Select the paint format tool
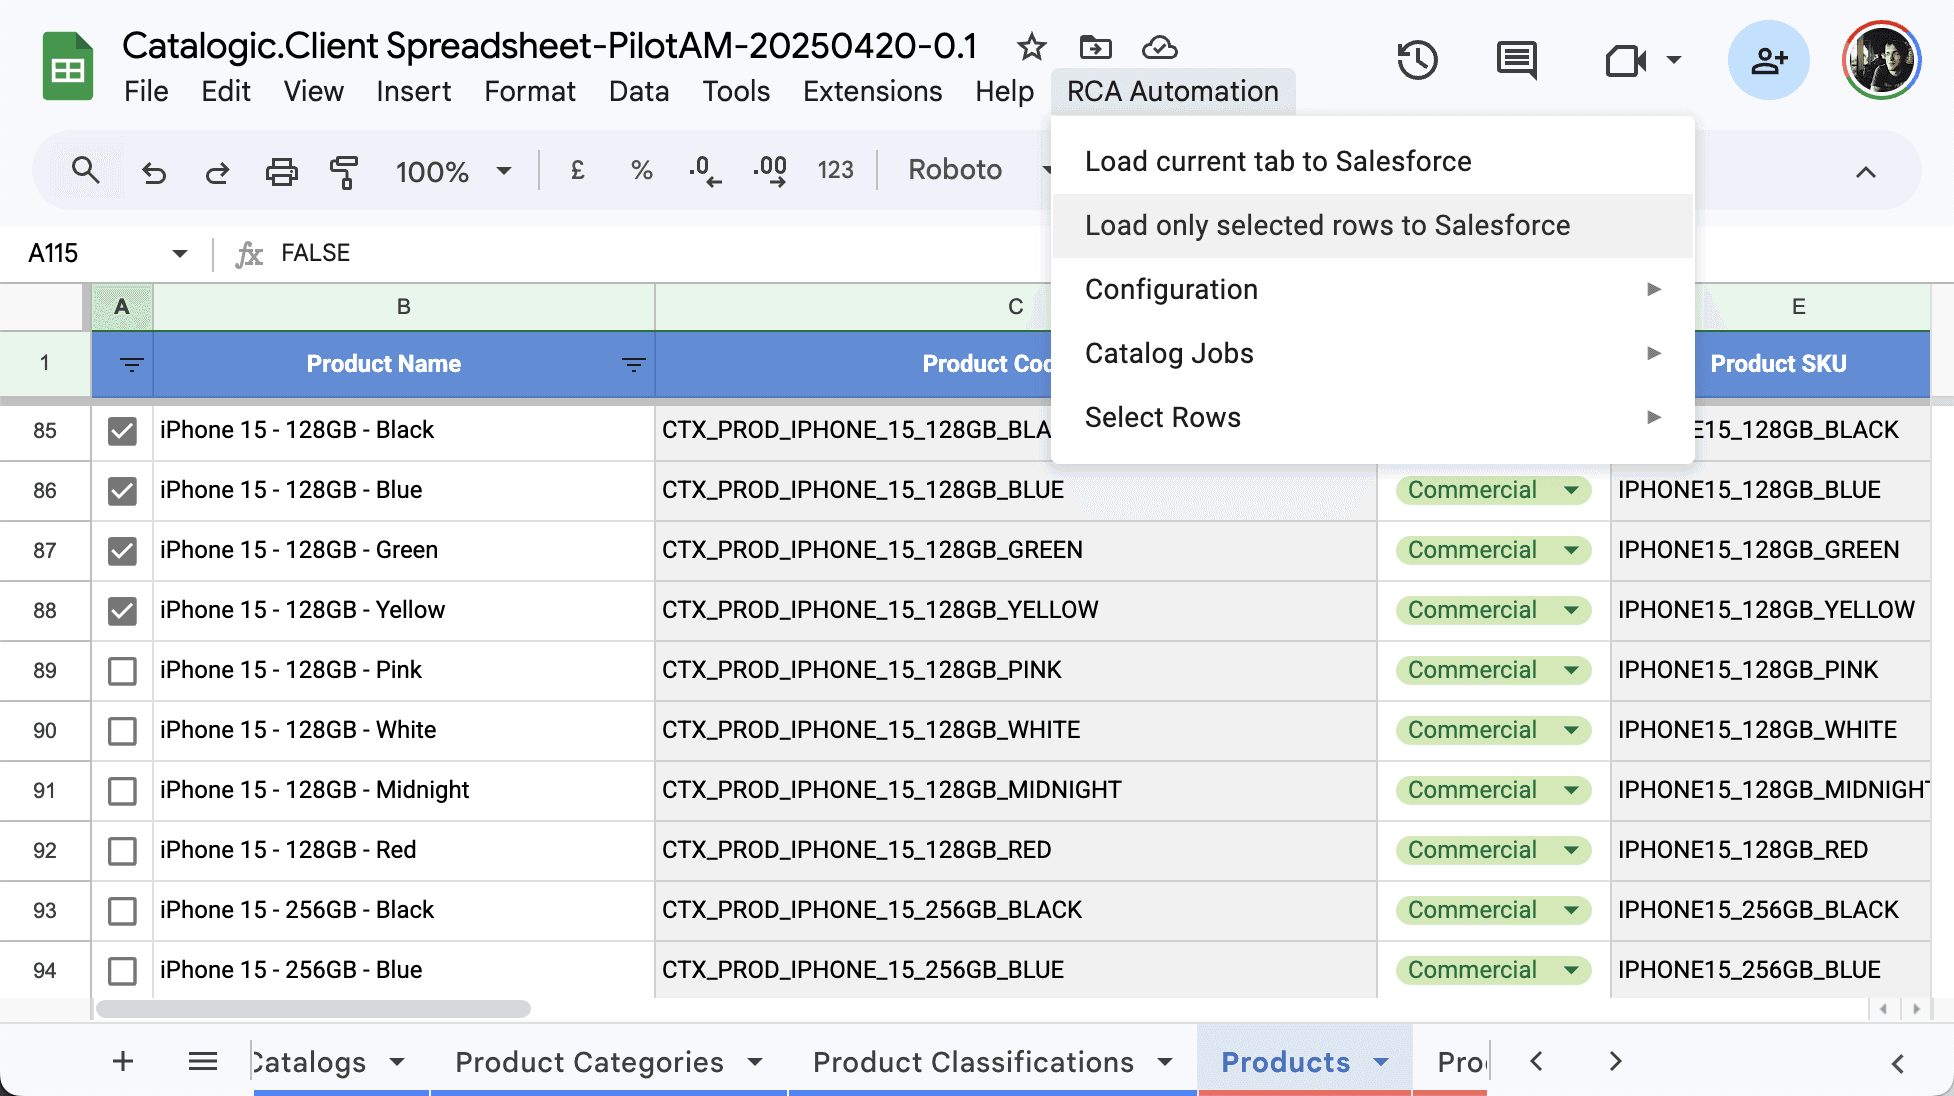Image resolution: width=1954 pixels, height=1096 pixels. tap(344, 172)
